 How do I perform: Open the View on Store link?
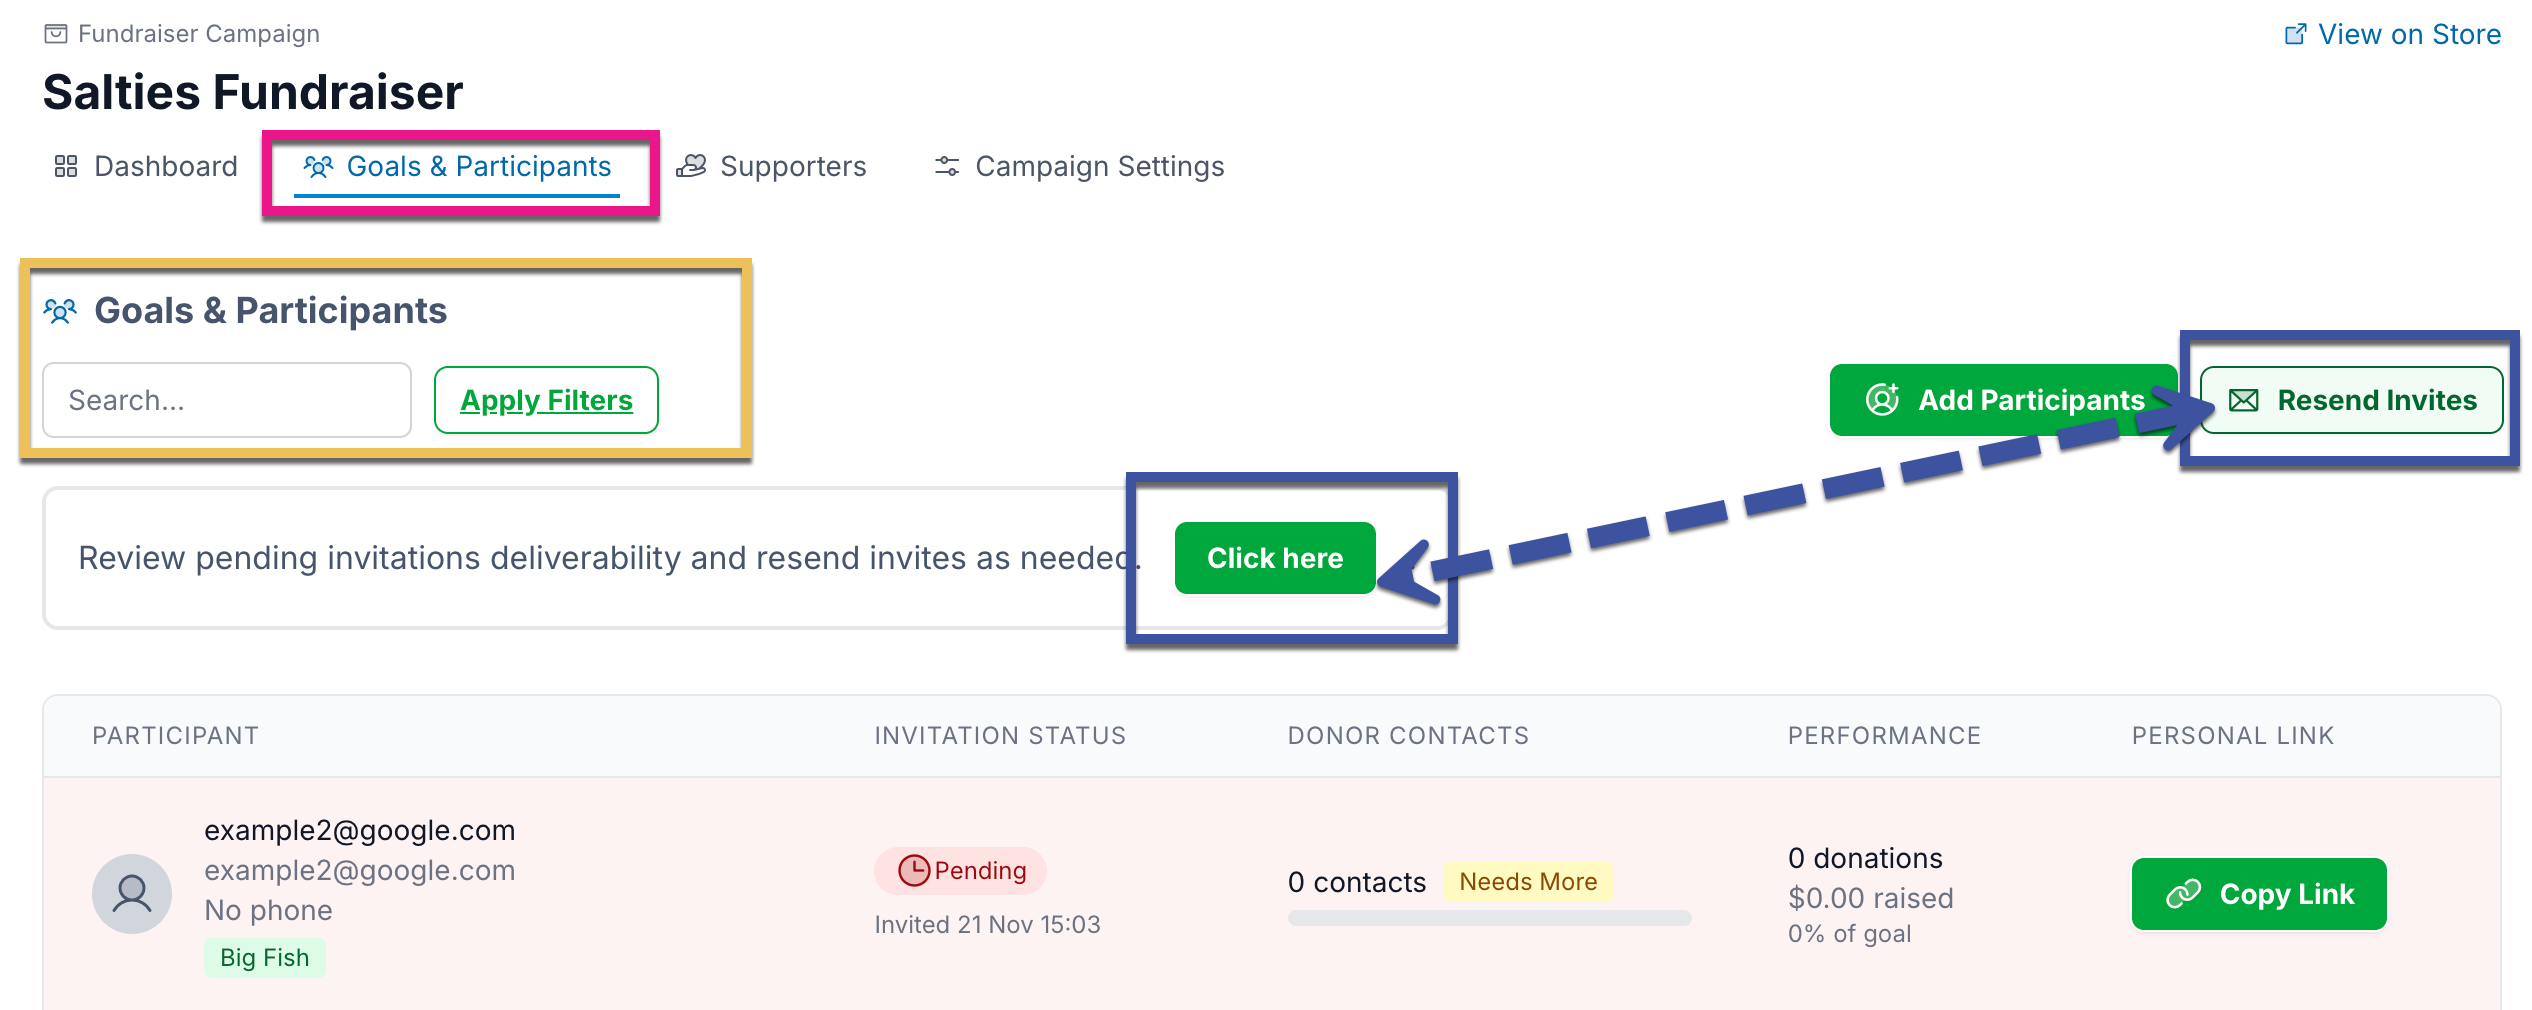(x=2393, y=34)
